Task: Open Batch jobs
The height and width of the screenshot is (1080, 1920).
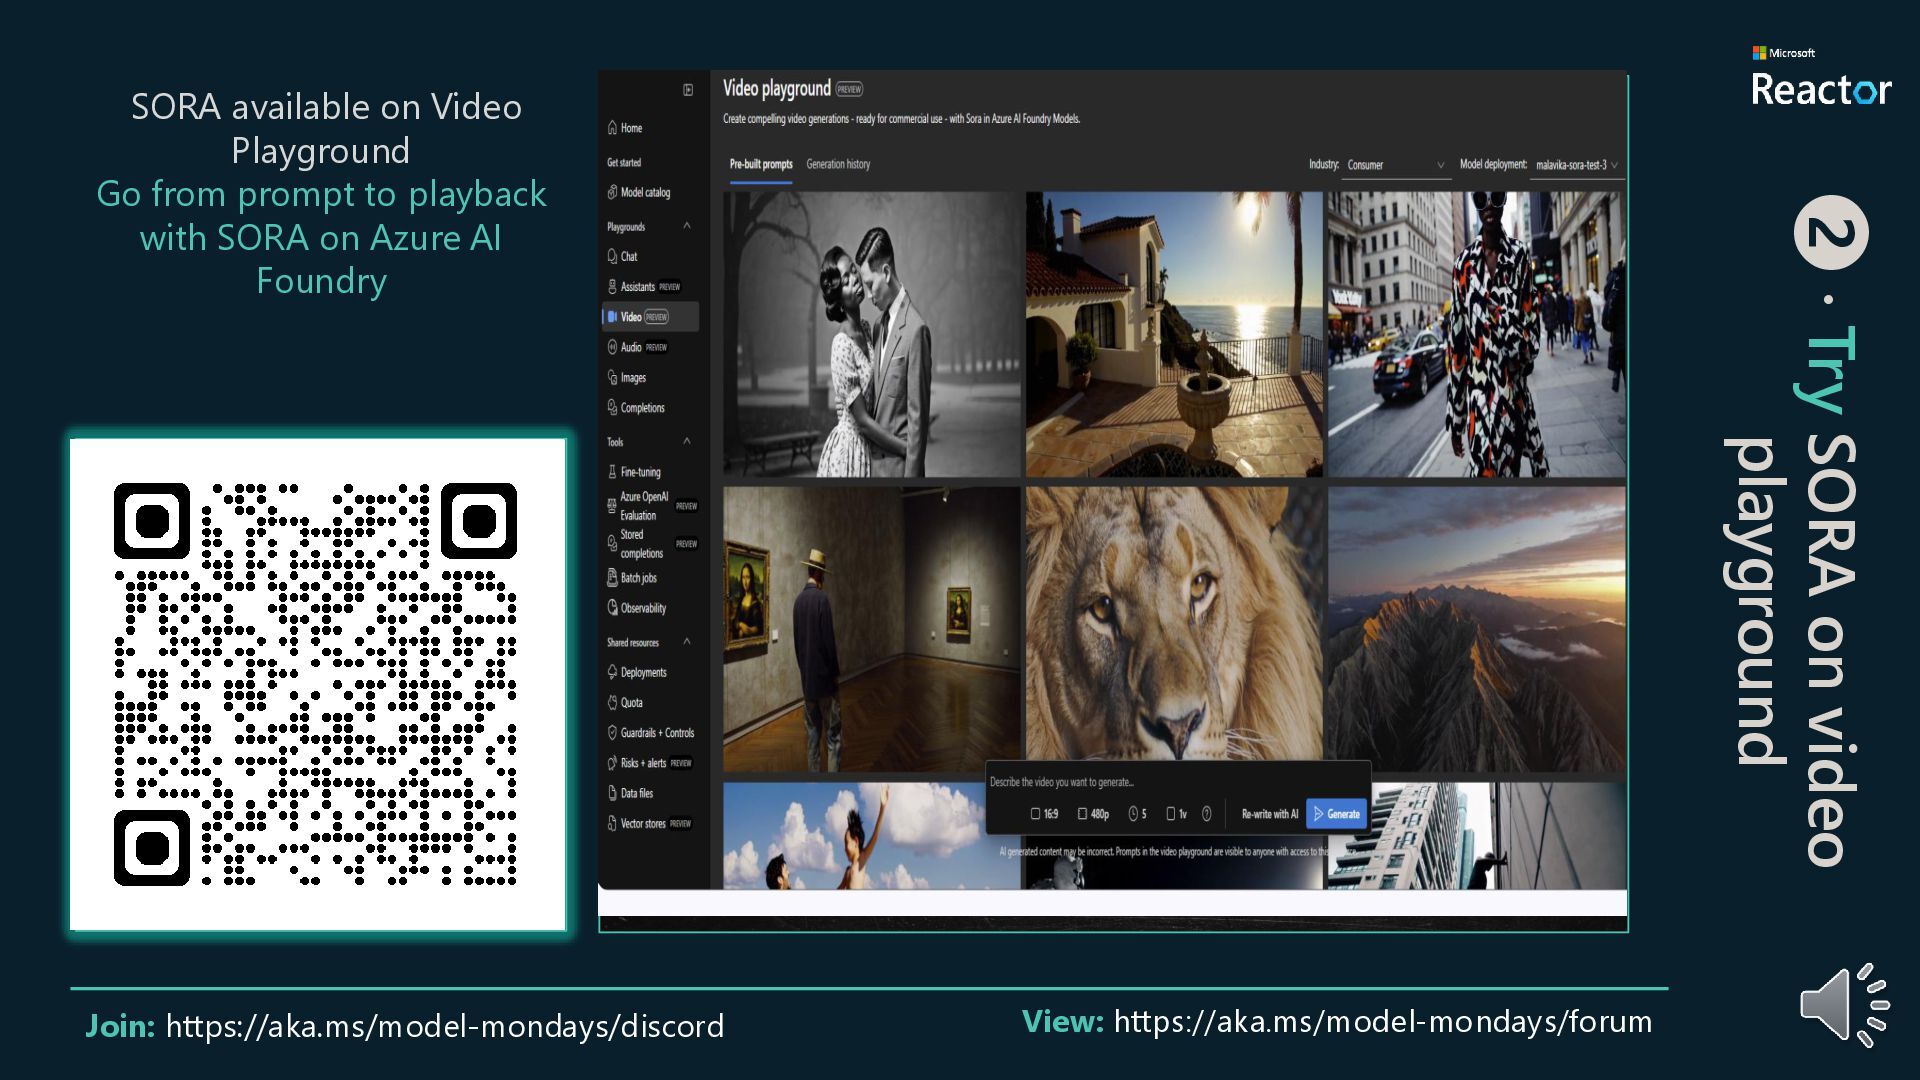Action: click(632, 577)
